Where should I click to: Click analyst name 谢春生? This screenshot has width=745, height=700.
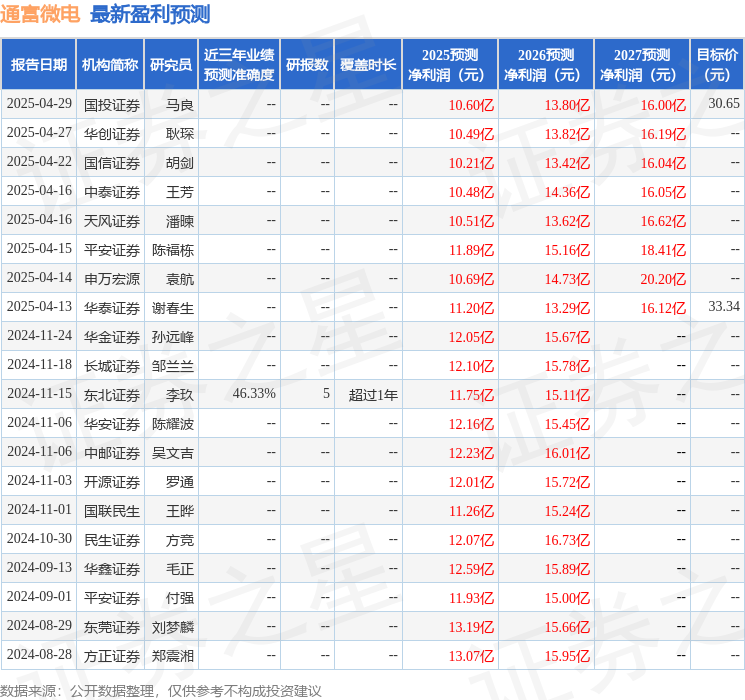pyautogui.click(x=173, y=307)
